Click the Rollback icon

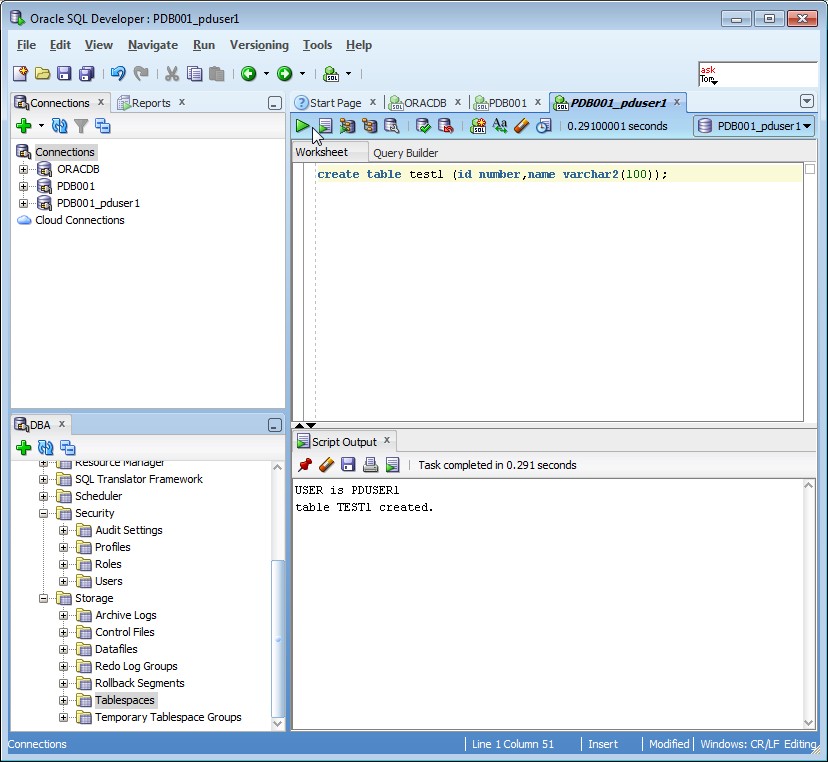[x=444, y=126]
